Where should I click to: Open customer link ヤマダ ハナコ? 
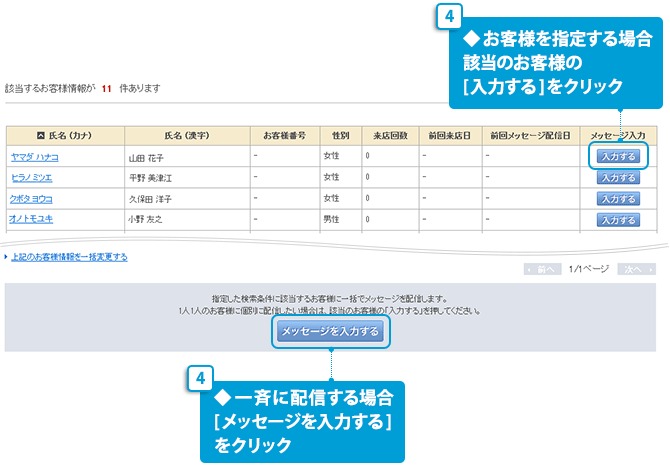click(x=35, y=157)
